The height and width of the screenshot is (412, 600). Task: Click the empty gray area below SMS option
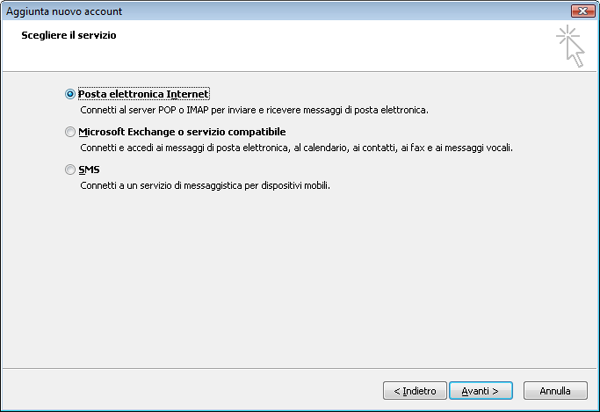(298, 279)
